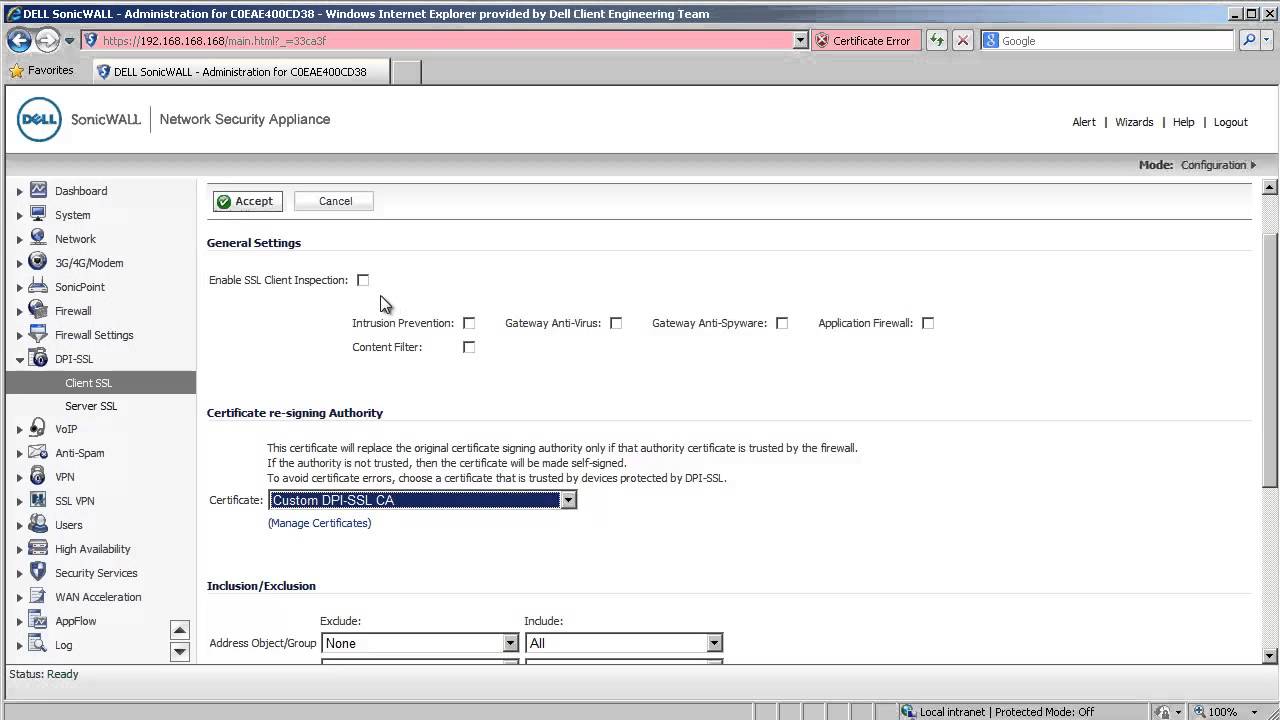Click the High Availability icon
This screenshot has width=1280, height=720.
click(x=38, y=548)
